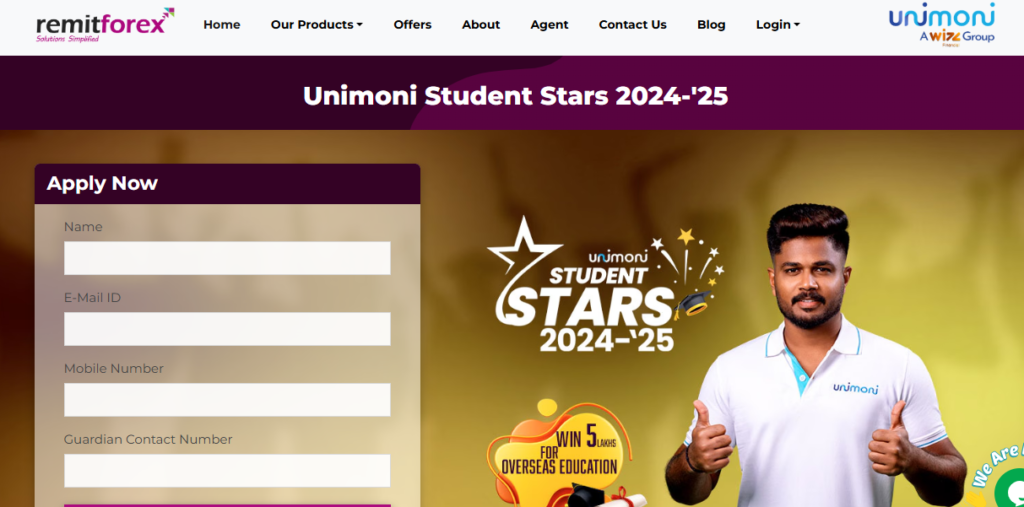Image resolution: width=1024 pixels, height=507 pixels.
Task: Click into the E-Mail ID field
Action: [227, 329]
